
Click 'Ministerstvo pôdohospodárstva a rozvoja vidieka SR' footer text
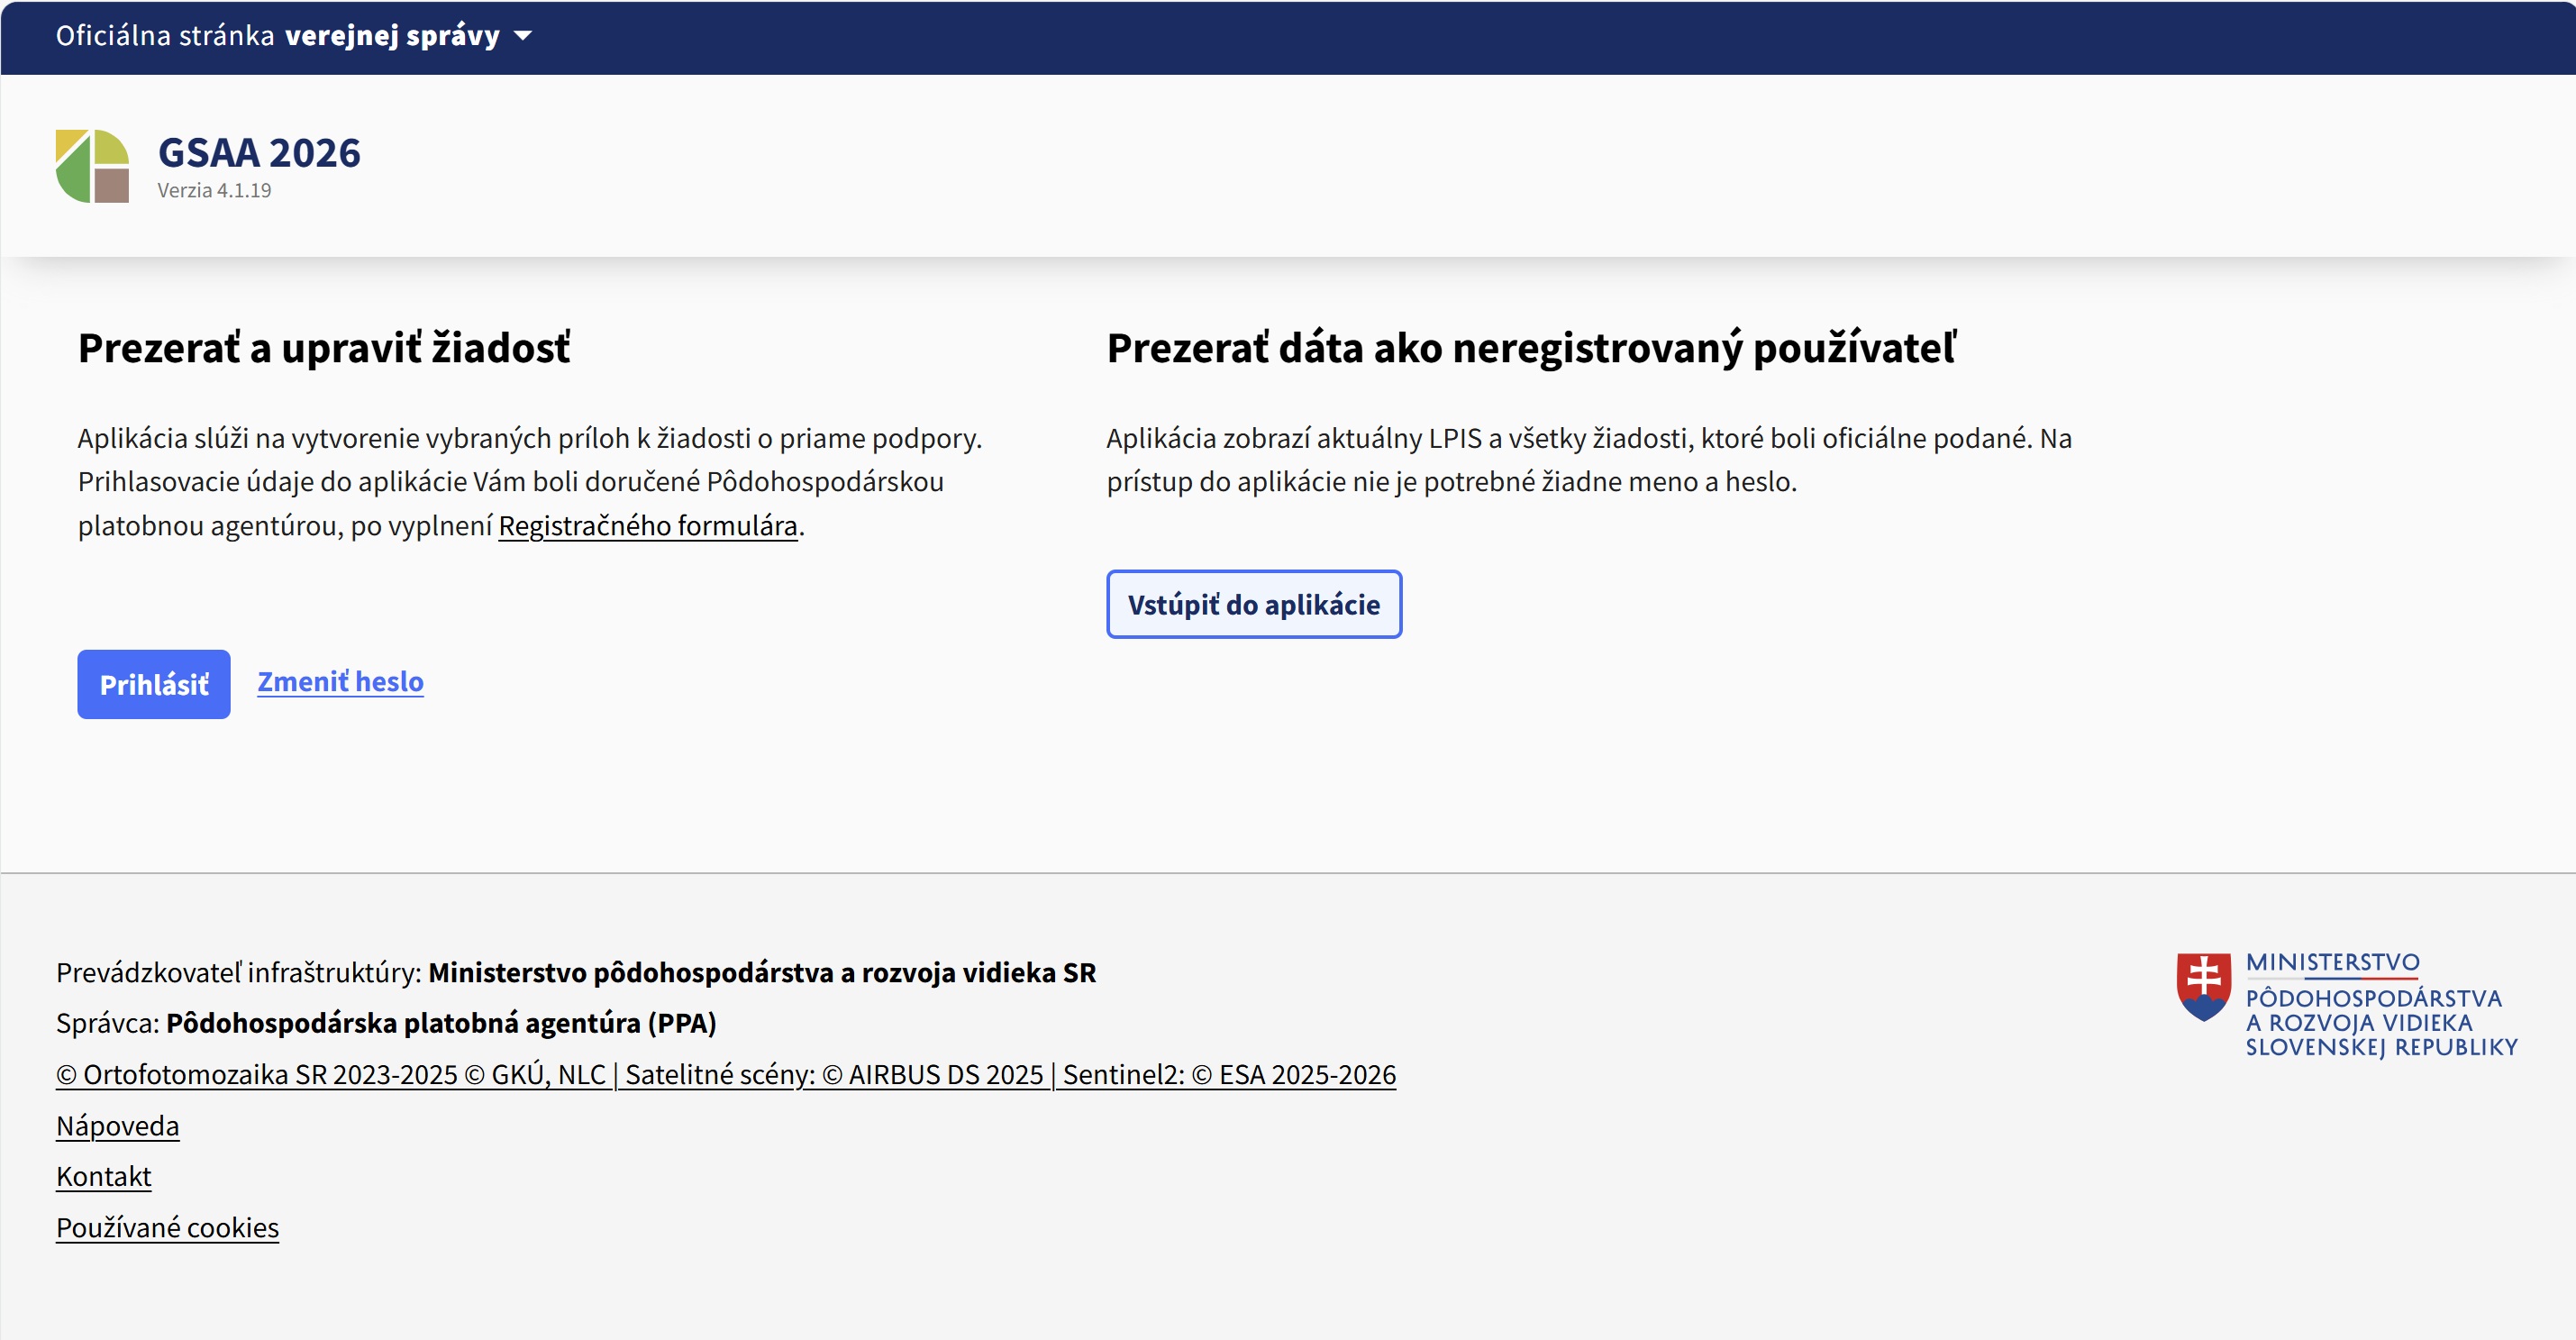762,972
